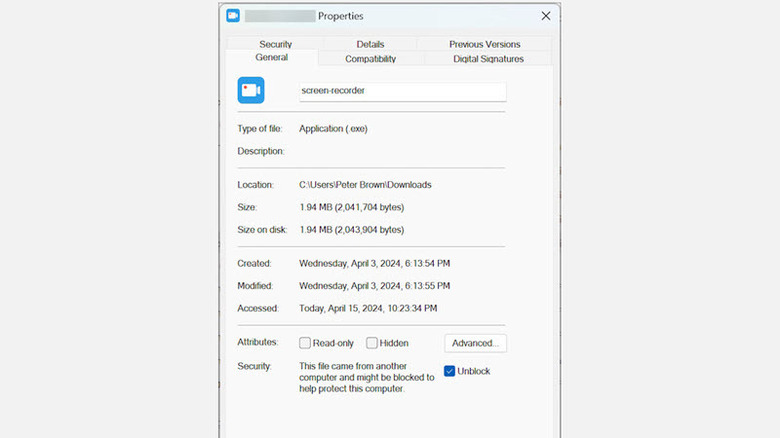
Task: Click the size value 2,041,704 bytes
Action: pyautogui.click(x=352, y=207)
